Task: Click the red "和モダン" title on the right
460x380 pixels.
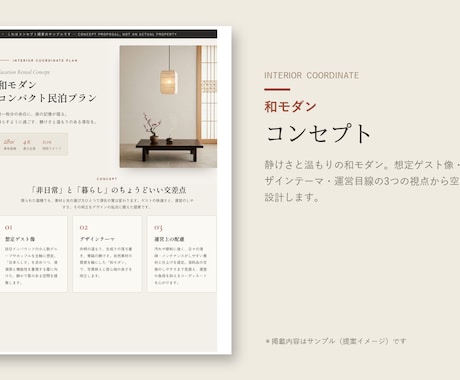Action: pos(290,107)
